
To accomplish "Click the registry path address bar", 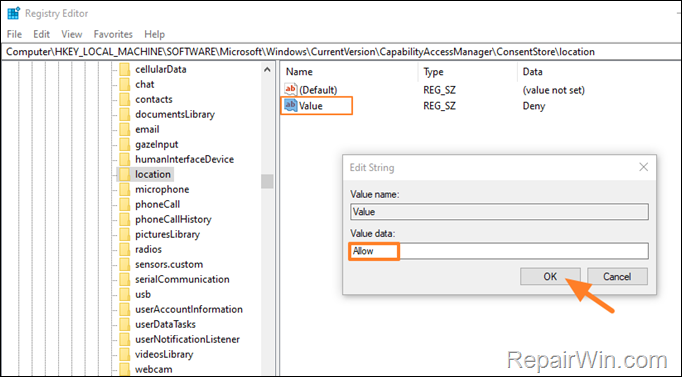I will tap(341, 52).
